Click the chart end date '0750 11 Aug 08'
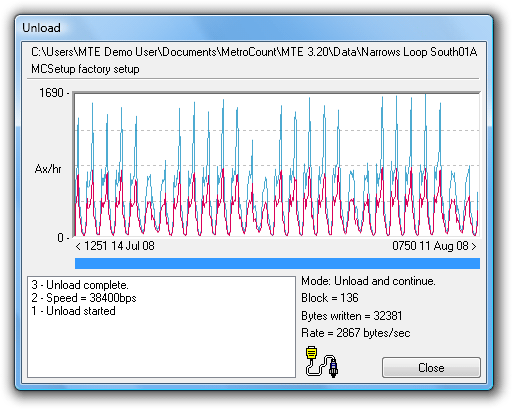Image resolution: width=512 pixels, height=409 pixels. (x=430, y=246)
